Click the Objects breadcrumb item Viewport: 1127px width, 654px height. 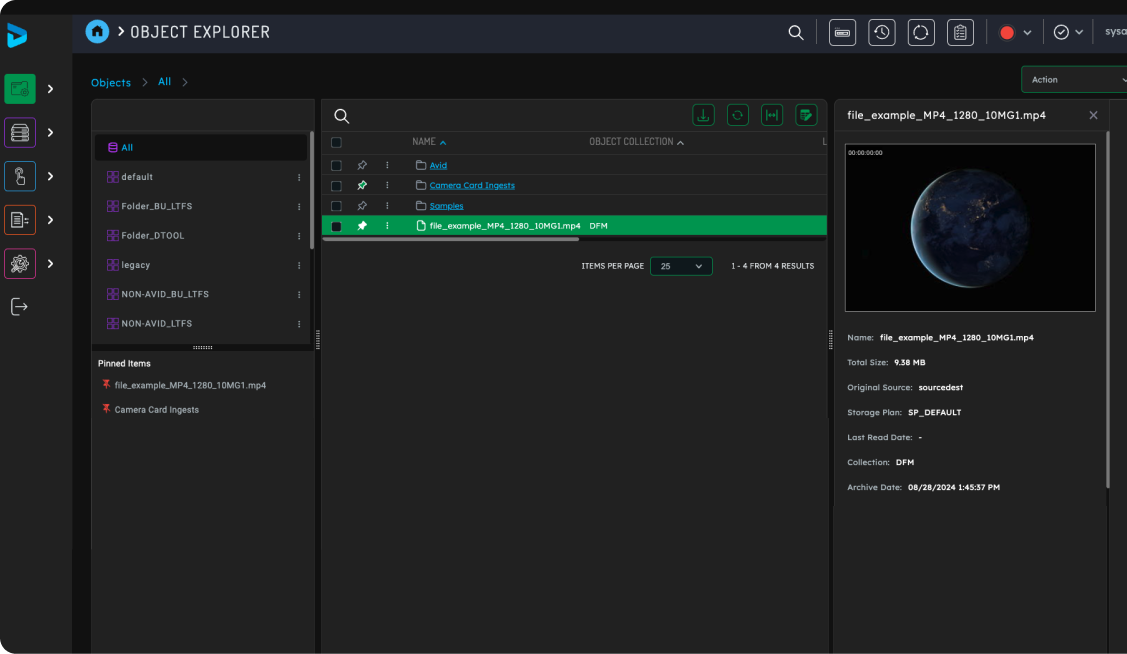tap(110, 82)
